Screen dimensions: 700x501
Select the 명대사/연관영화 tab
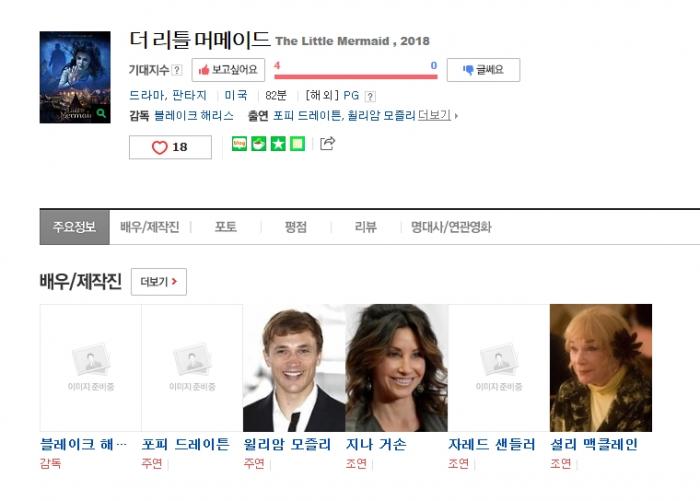click(x=451, y=227)
